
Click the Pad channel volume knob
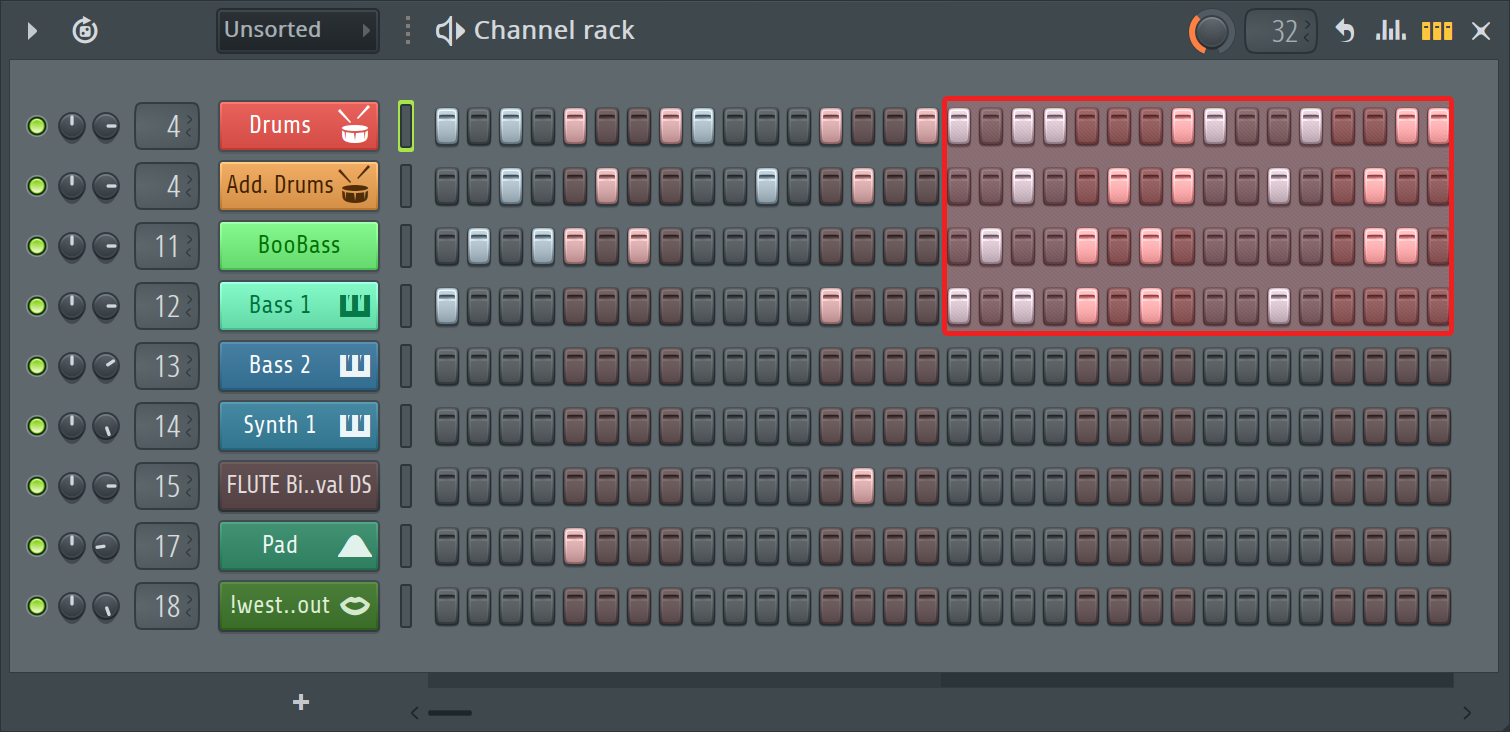tap(106, 546)
